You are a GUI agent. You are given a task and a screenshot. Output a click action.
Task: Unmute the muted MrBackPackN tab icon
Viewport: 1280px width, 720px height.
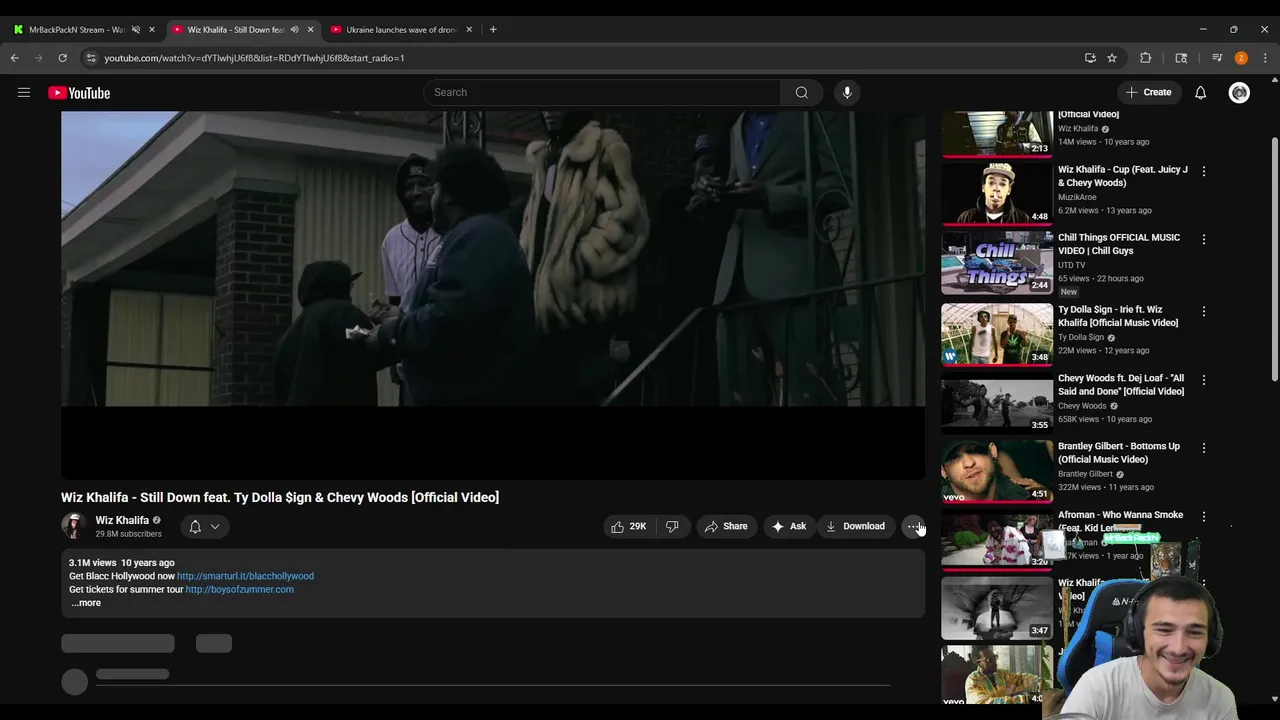(x=136, y=30)
